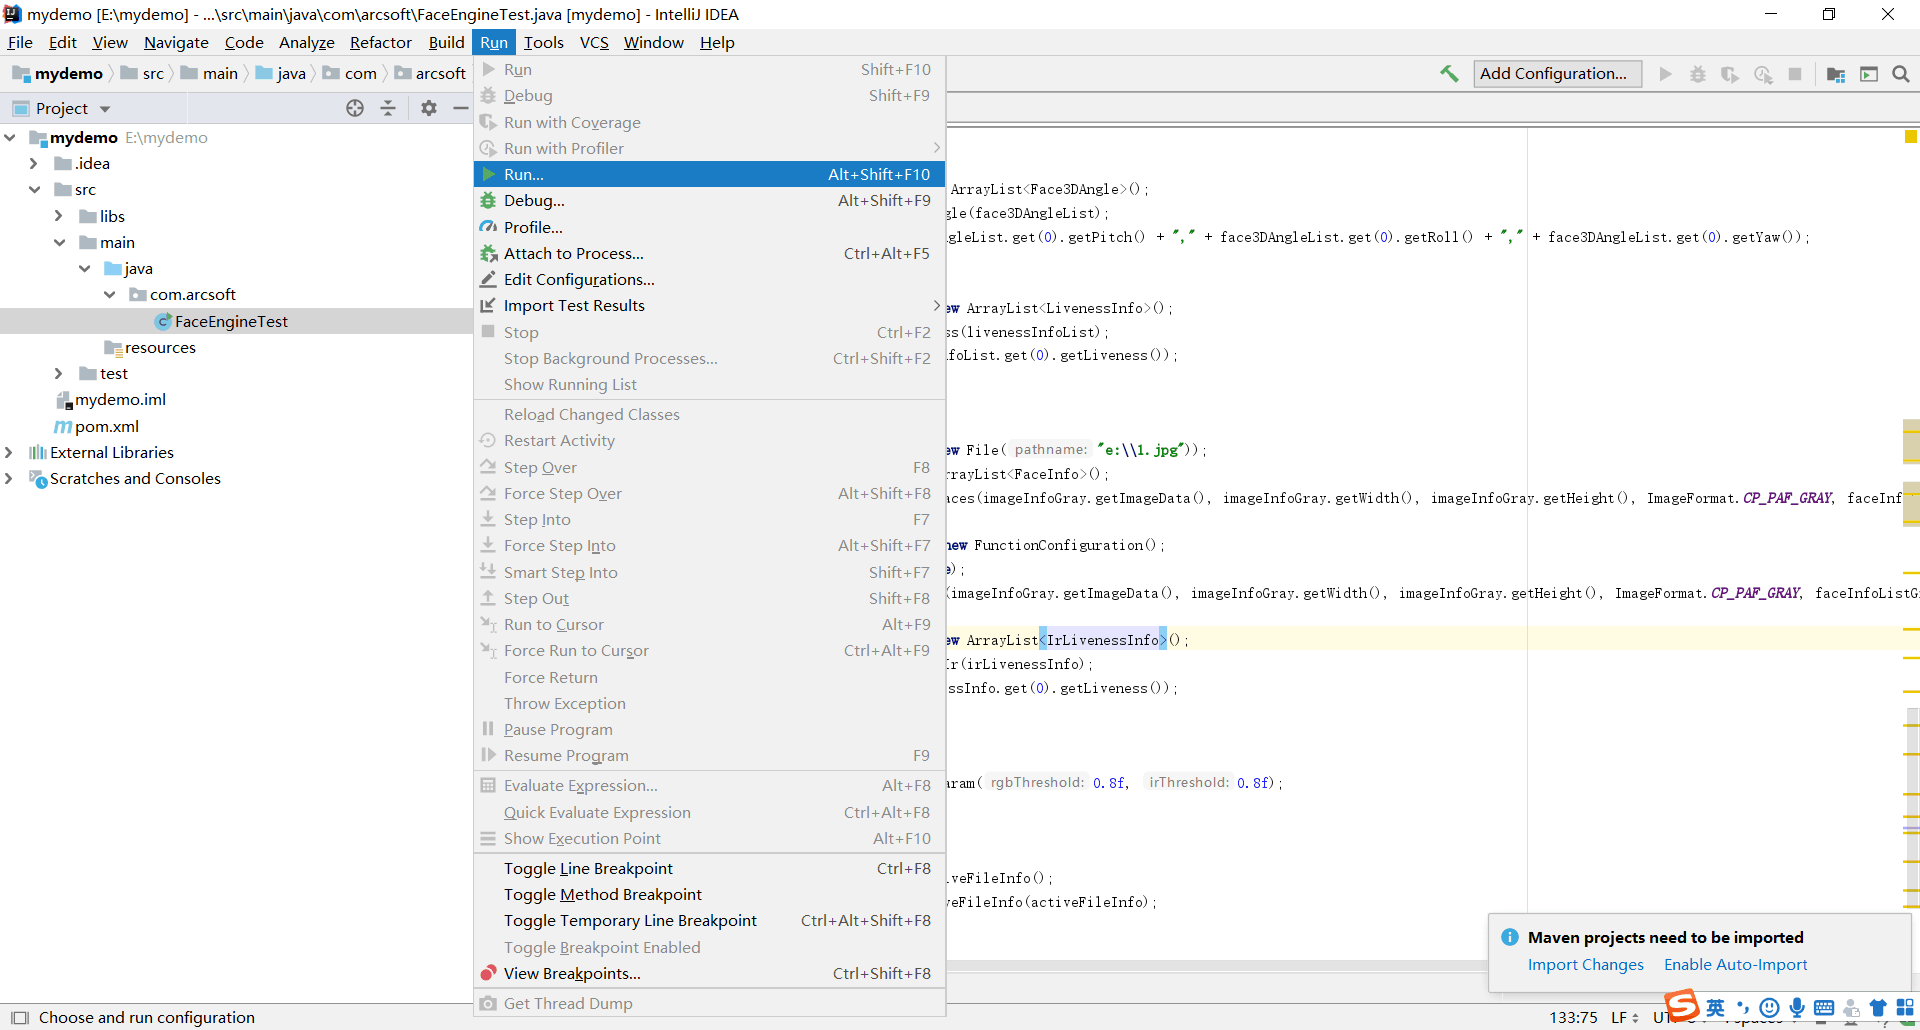Open the Refactor menu
The width and height of the screenshot is (1920, 1030).
(380, 42)
